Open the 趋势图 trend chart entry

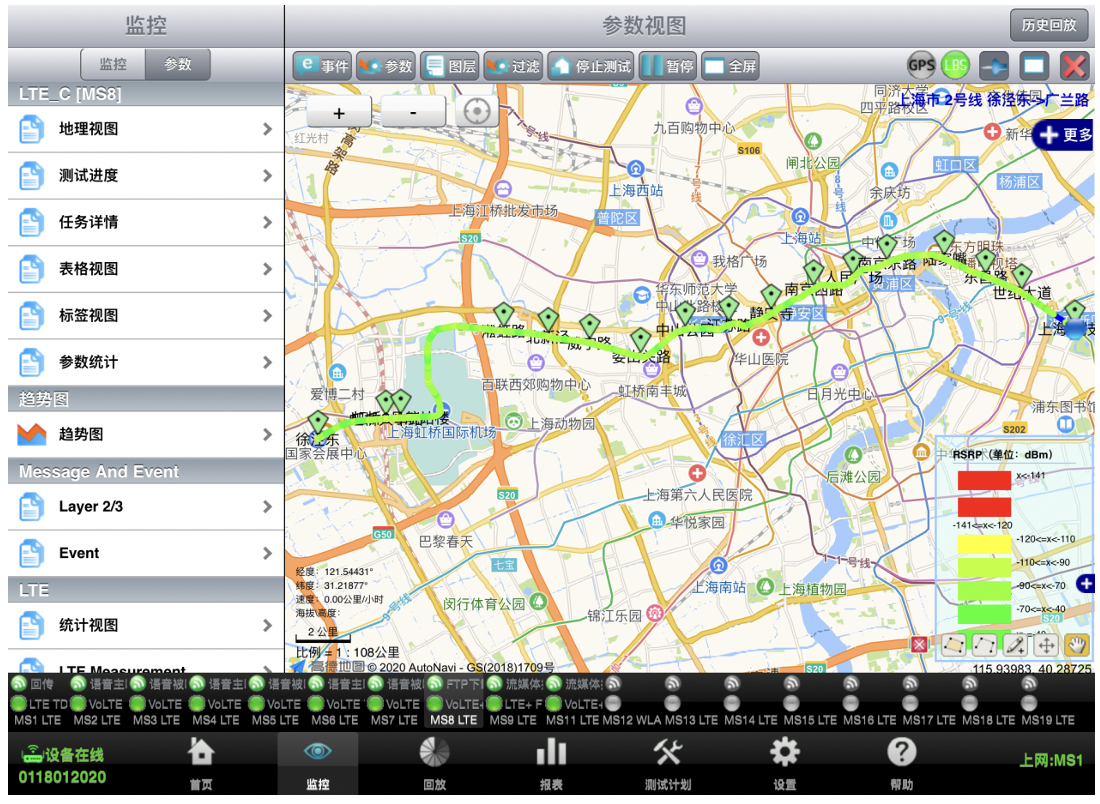[x=146, y=435]
